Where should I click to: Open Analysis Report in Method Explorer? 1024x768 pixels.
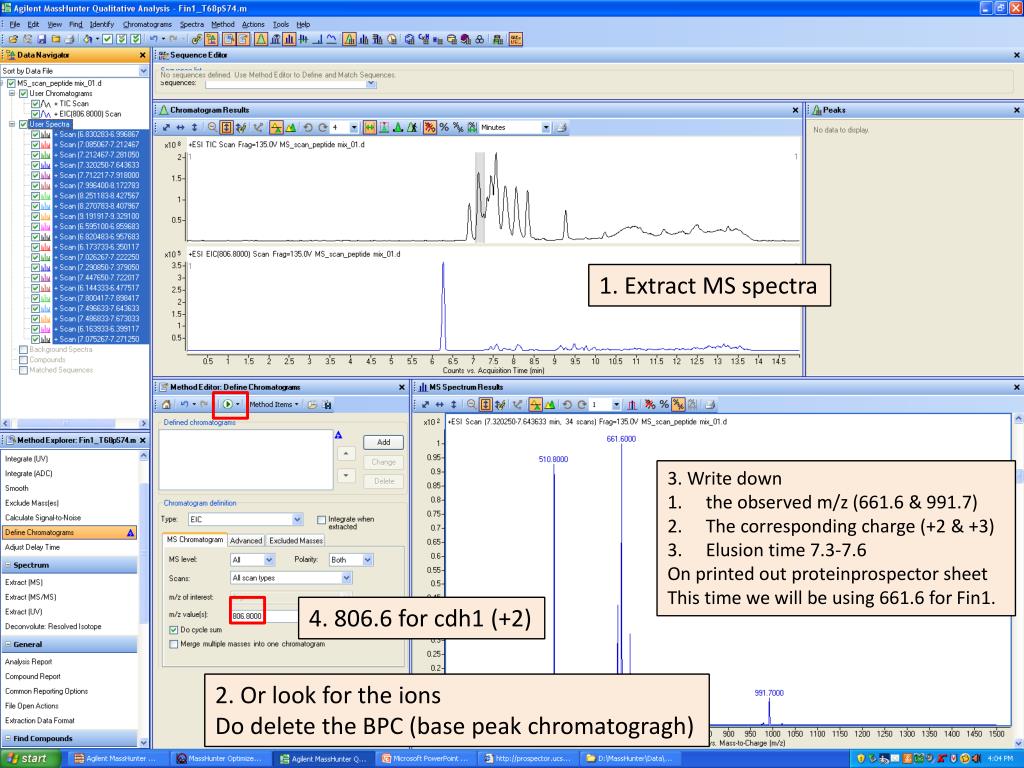29,662
